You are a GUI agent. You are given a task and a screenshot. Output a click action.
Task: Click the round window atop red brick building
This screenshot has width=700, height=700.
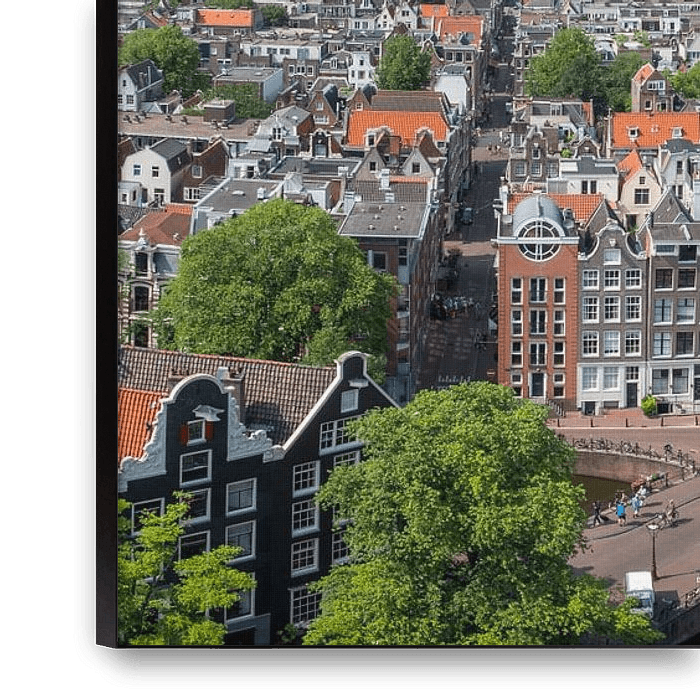(539, 240)
